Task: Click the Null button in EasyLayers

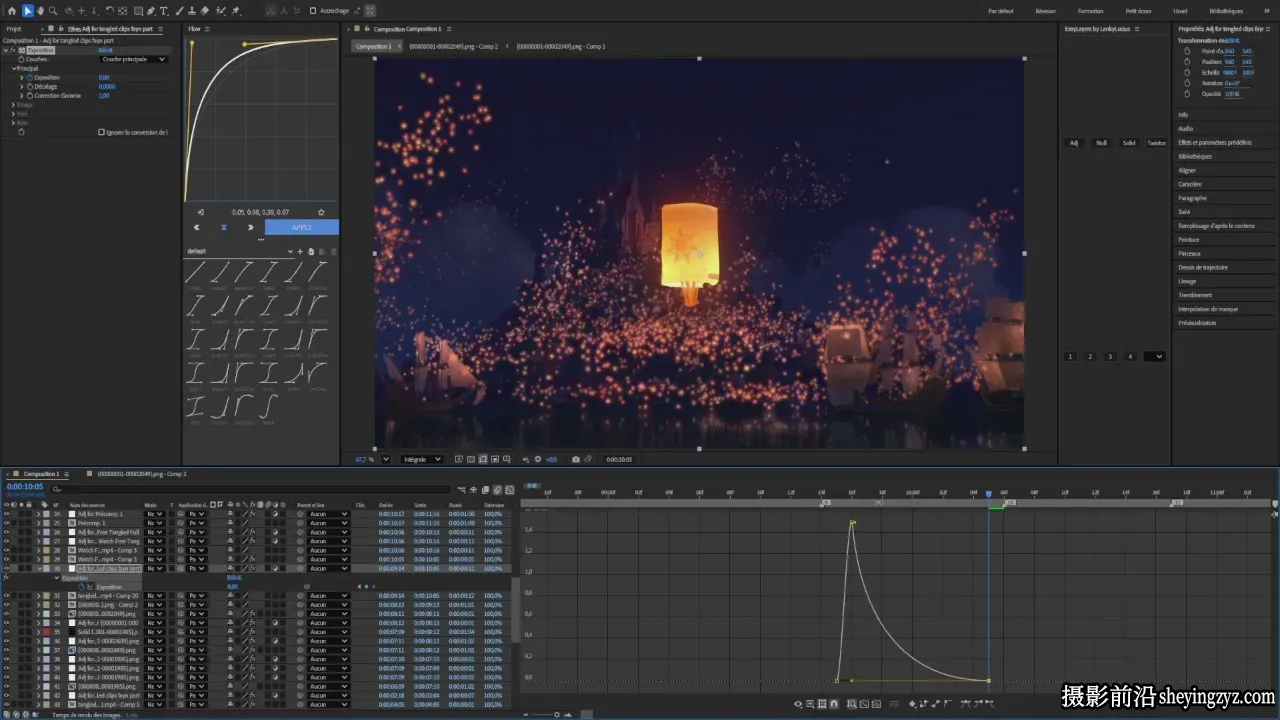Action: (x=1101, y=143)
